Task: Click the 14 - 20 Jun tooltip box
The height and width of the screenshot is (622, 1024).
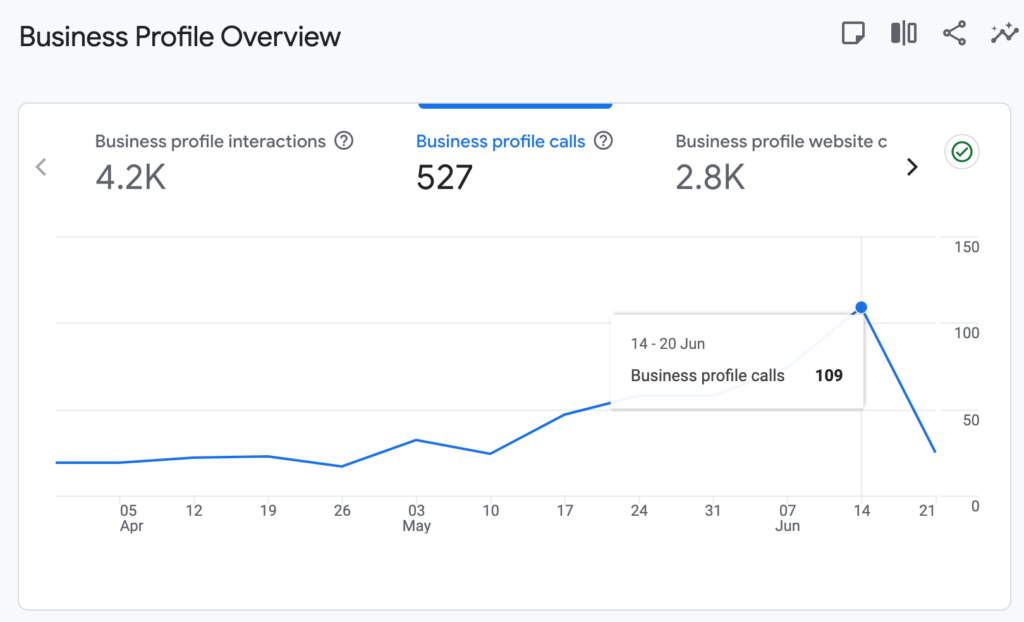Action: (737, 361)
